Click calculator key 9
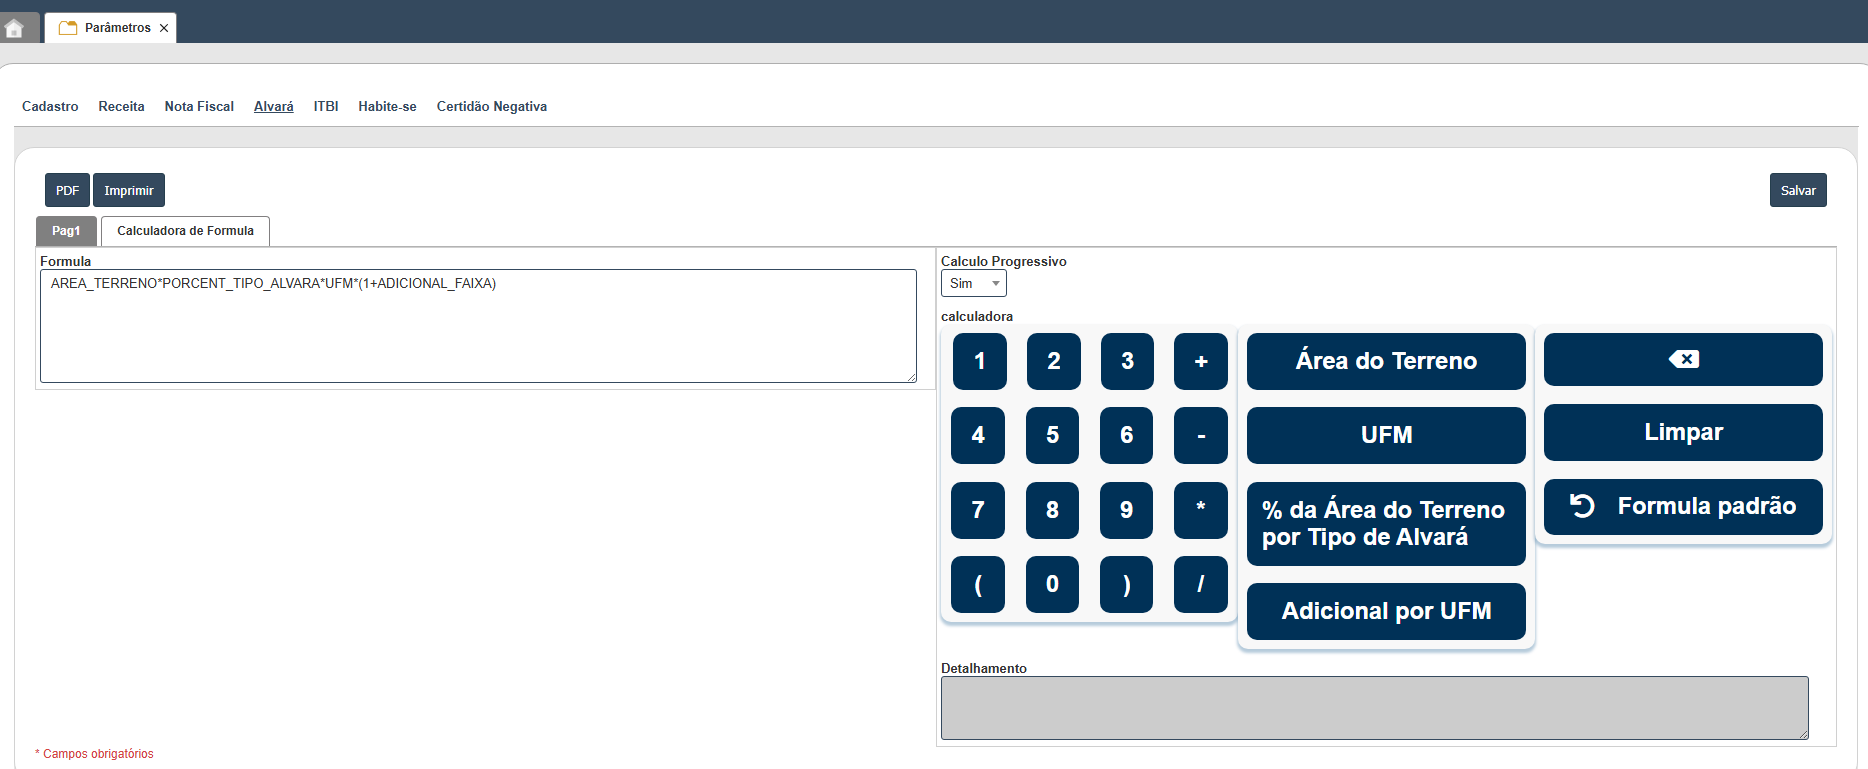Screen dimensions: 1868x769 tap(1126, 510)
